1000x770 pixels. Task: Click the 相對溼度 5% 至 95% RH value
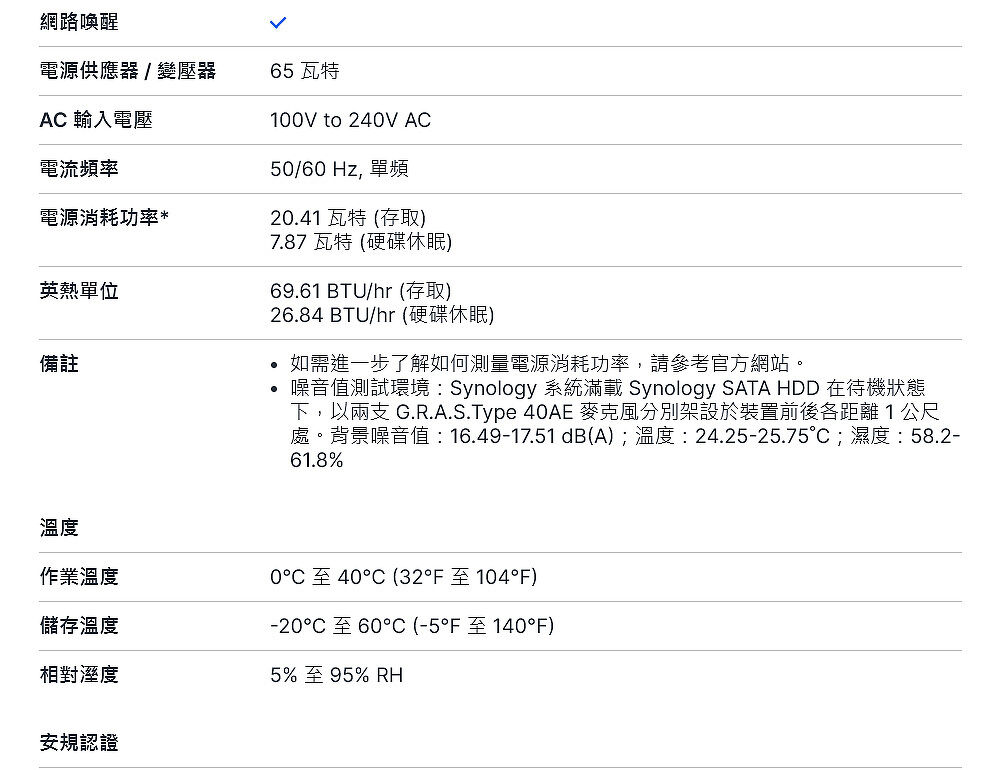point(336,675)
